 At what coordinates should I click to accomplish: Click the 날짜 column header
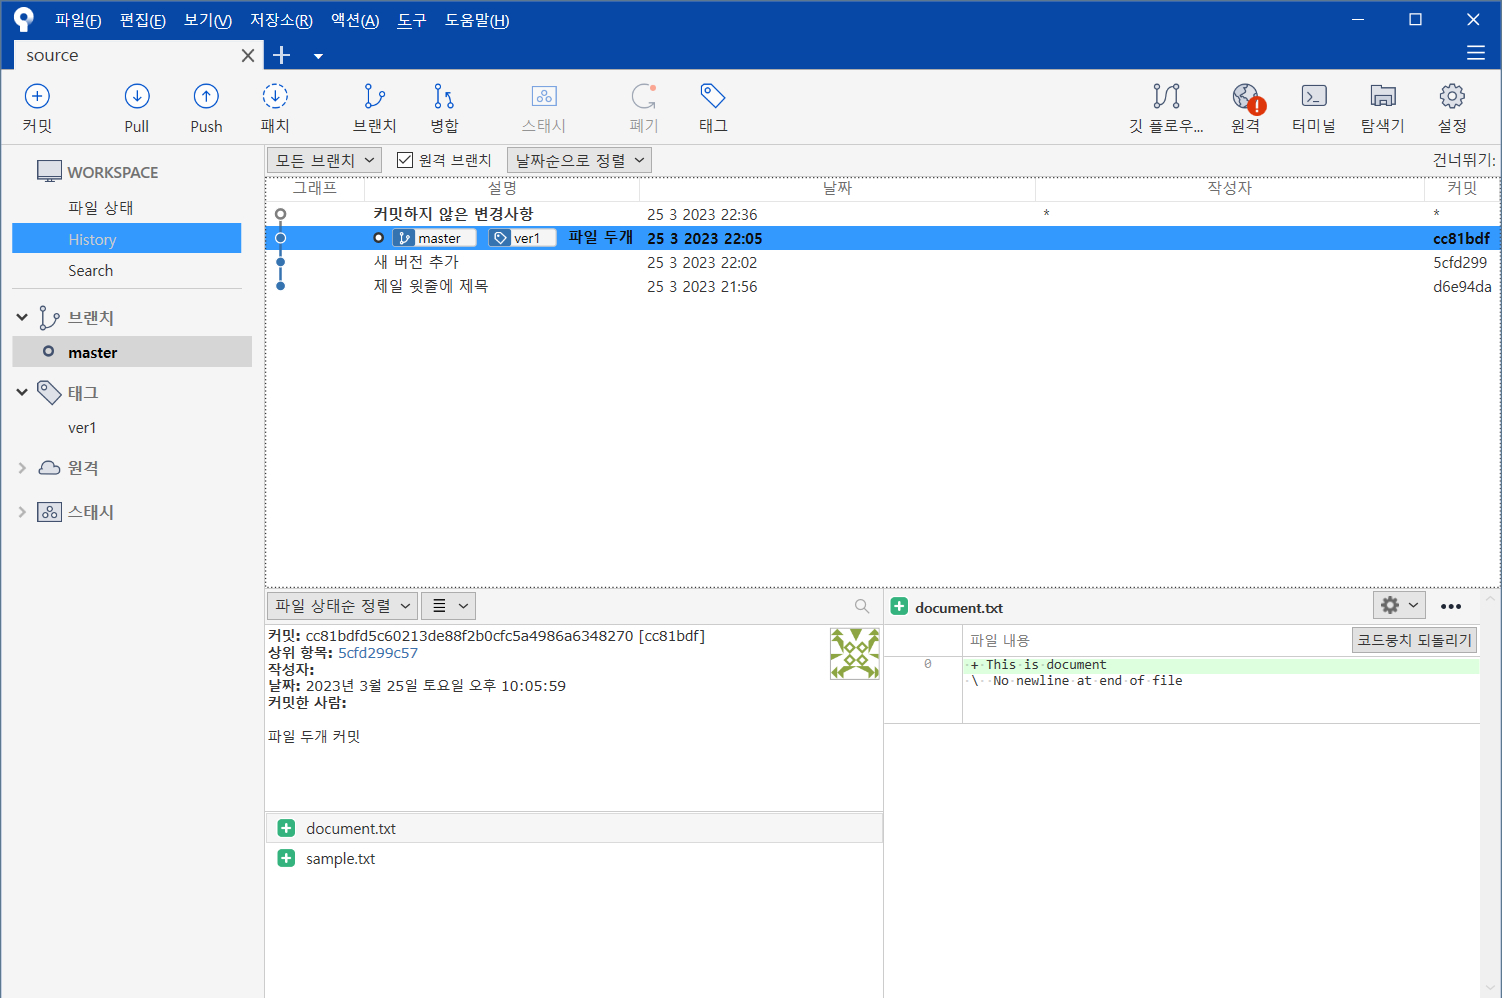click(x=837, y=188)
